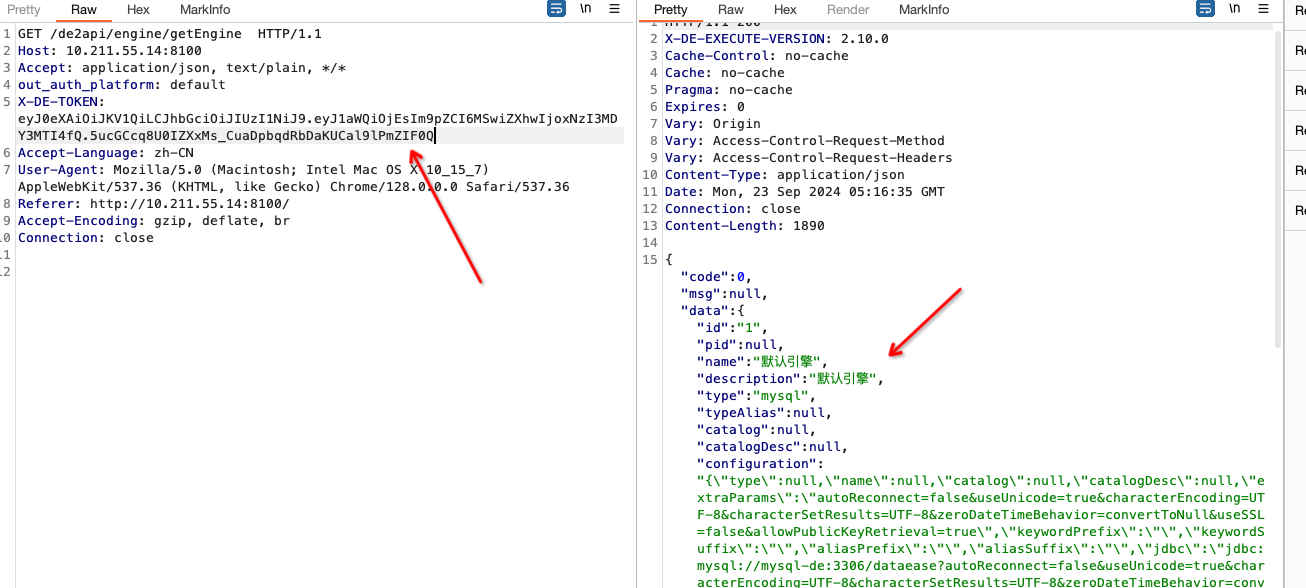
Task: Click the response panel vertical scrollbar
Action: (1278, 190)
